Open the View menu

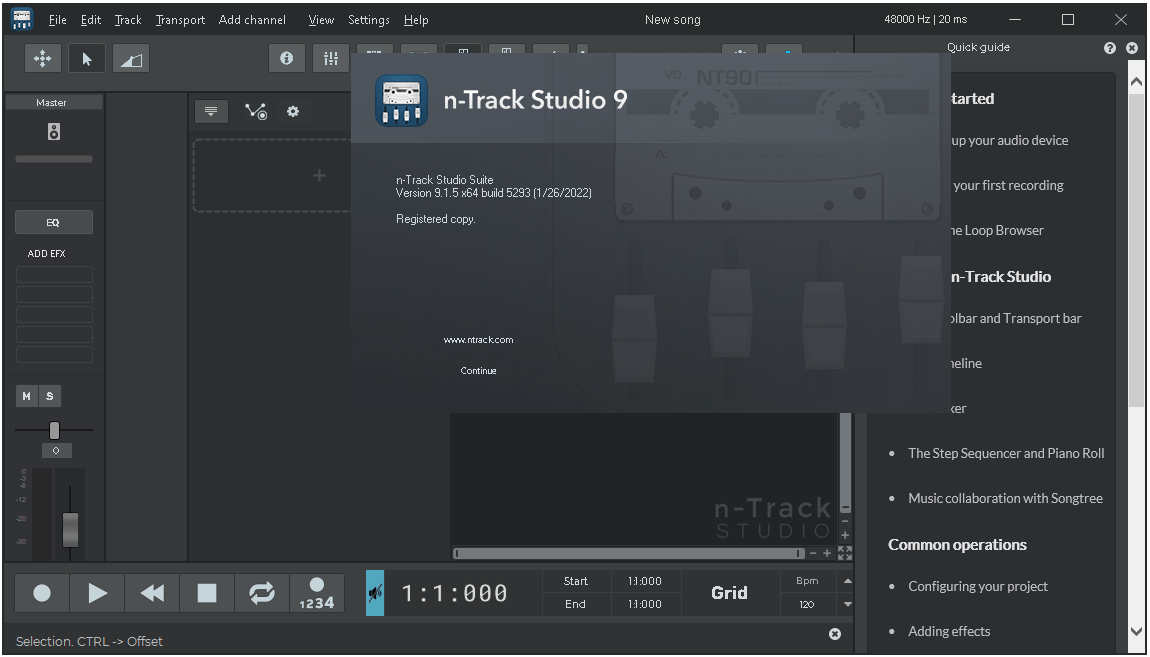click(321, 20)
